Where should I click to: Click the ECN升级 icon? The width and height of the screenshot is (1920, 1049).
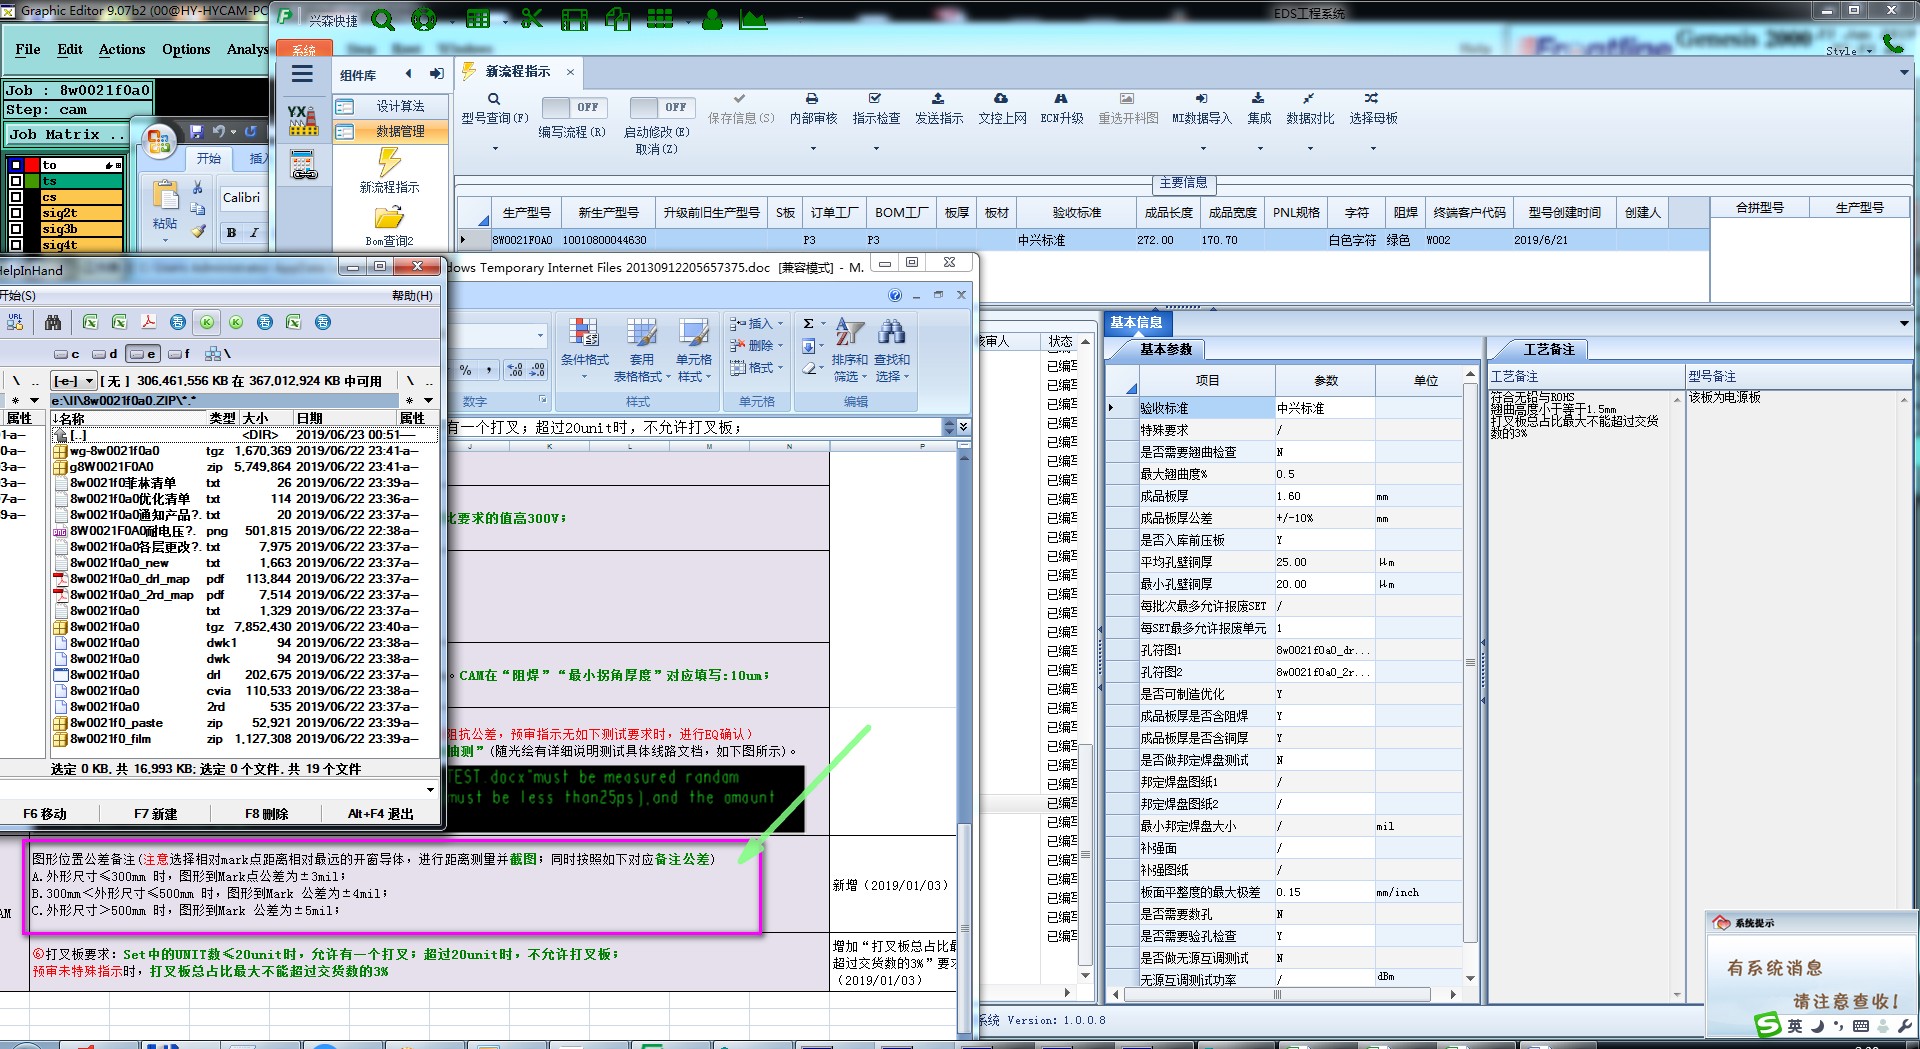pyautogui.click(x=1061, y=99)
